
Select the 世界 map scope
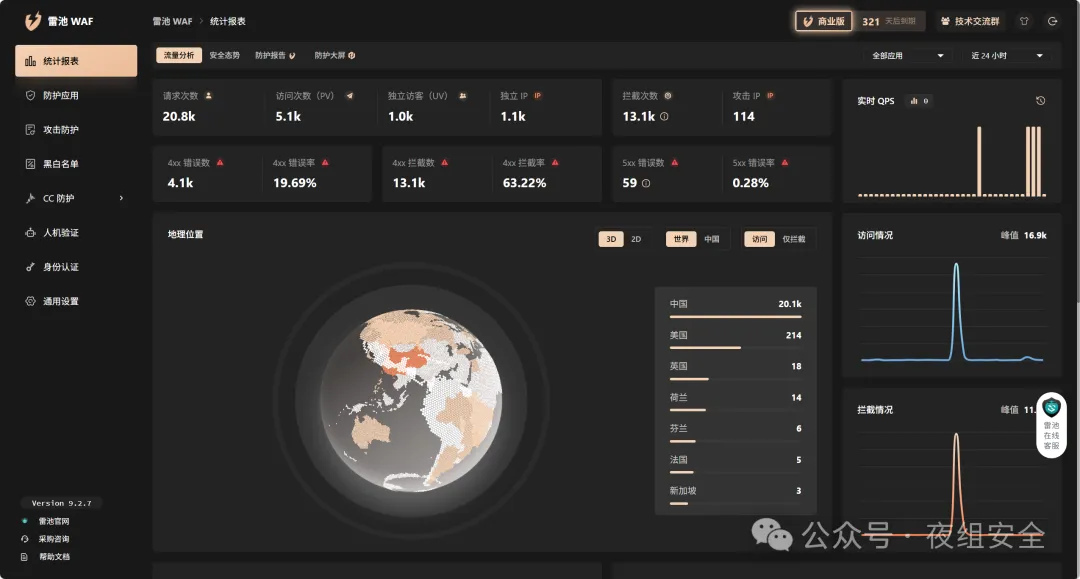click(681, 239)
